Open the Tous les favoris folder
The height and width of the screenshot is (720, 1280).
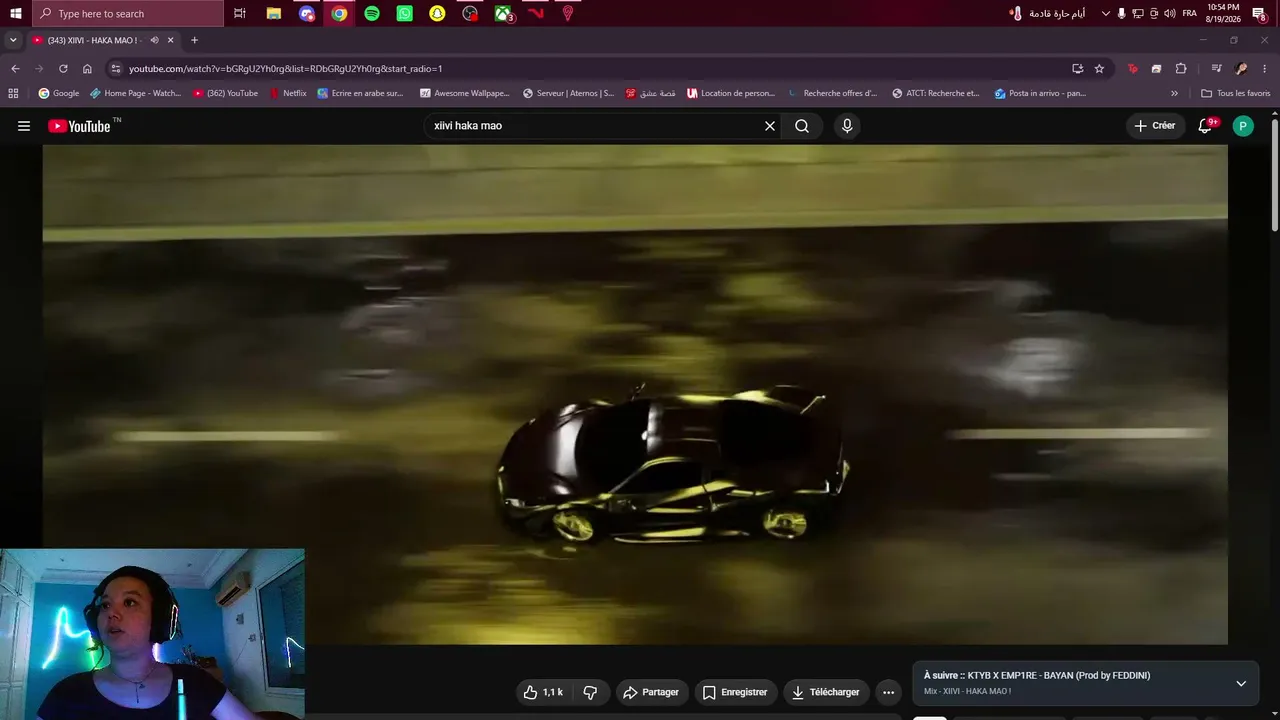coord(1236,93)
